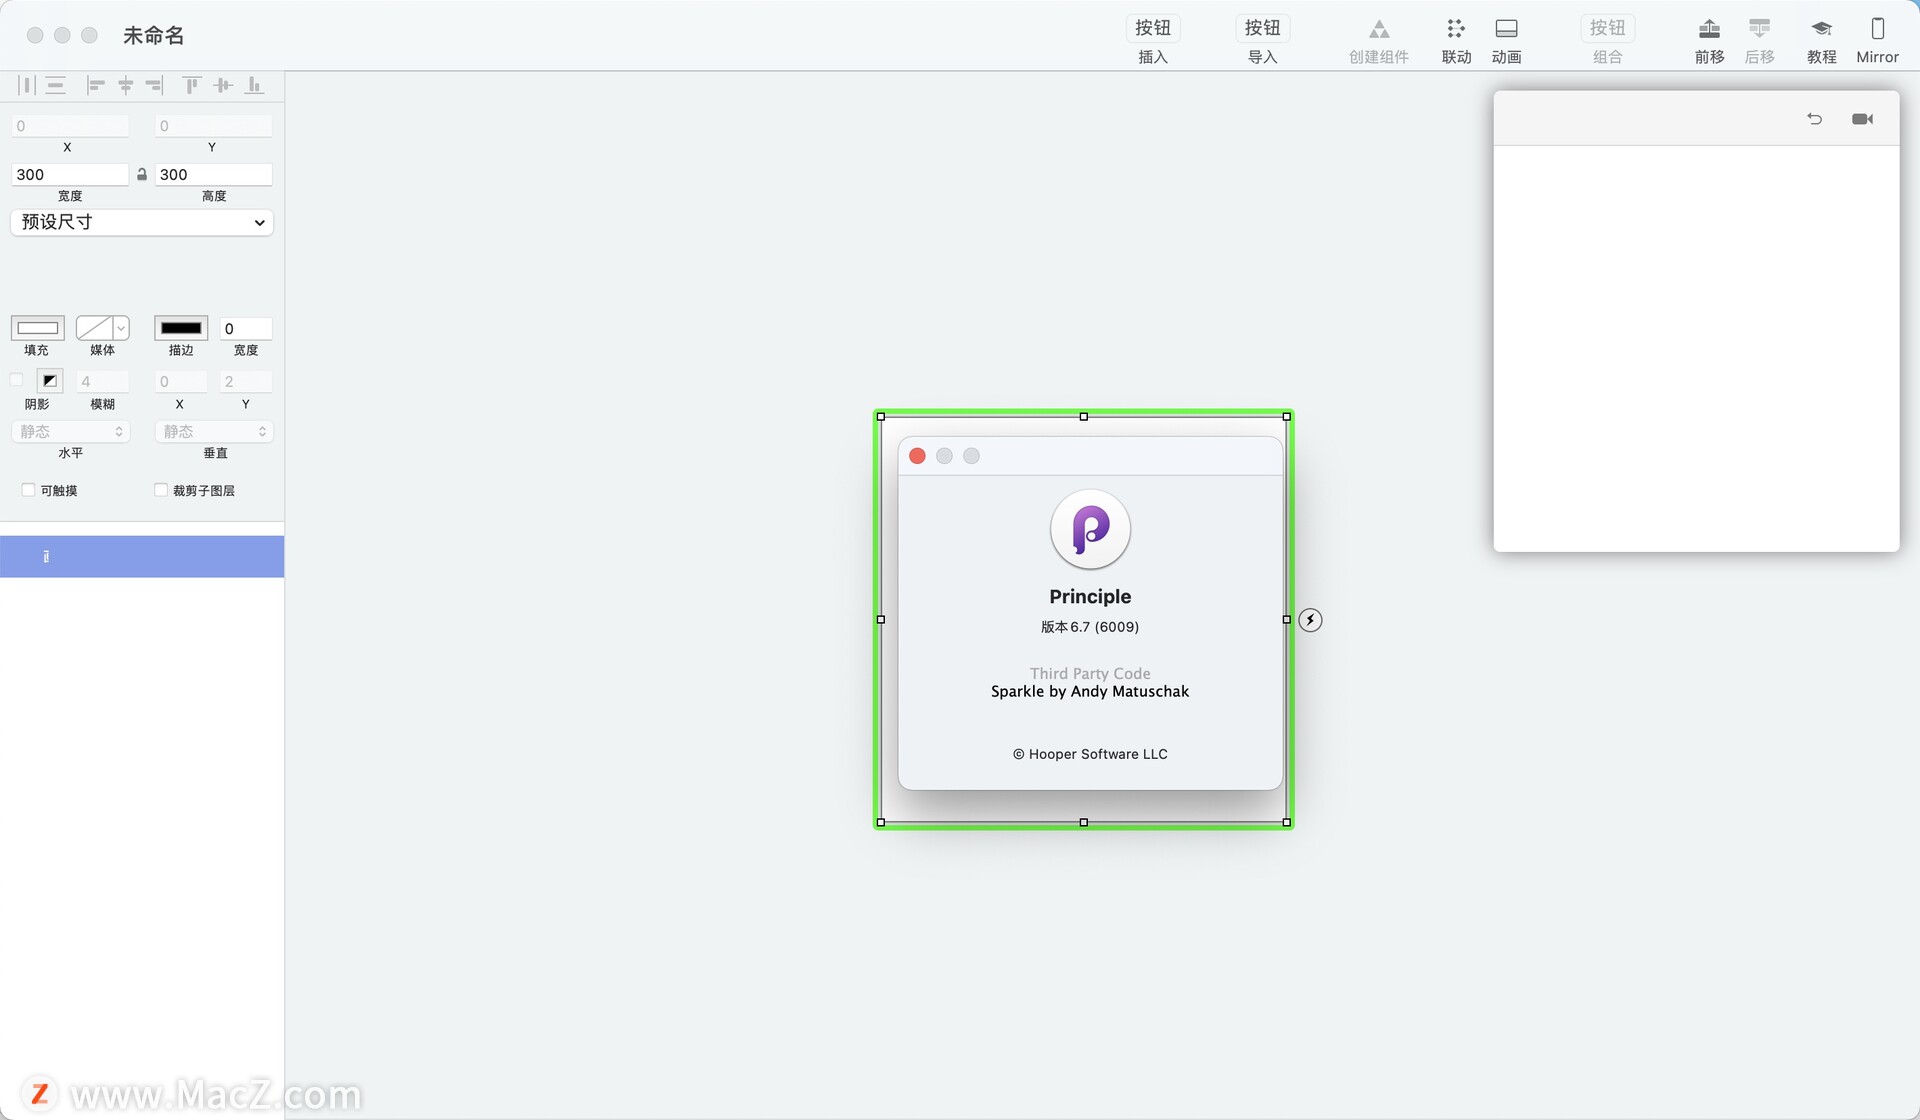Click '© Hooper Software LLC' text
The width and height of the screenshot is (1920, 1120).
coord(1090,754)
